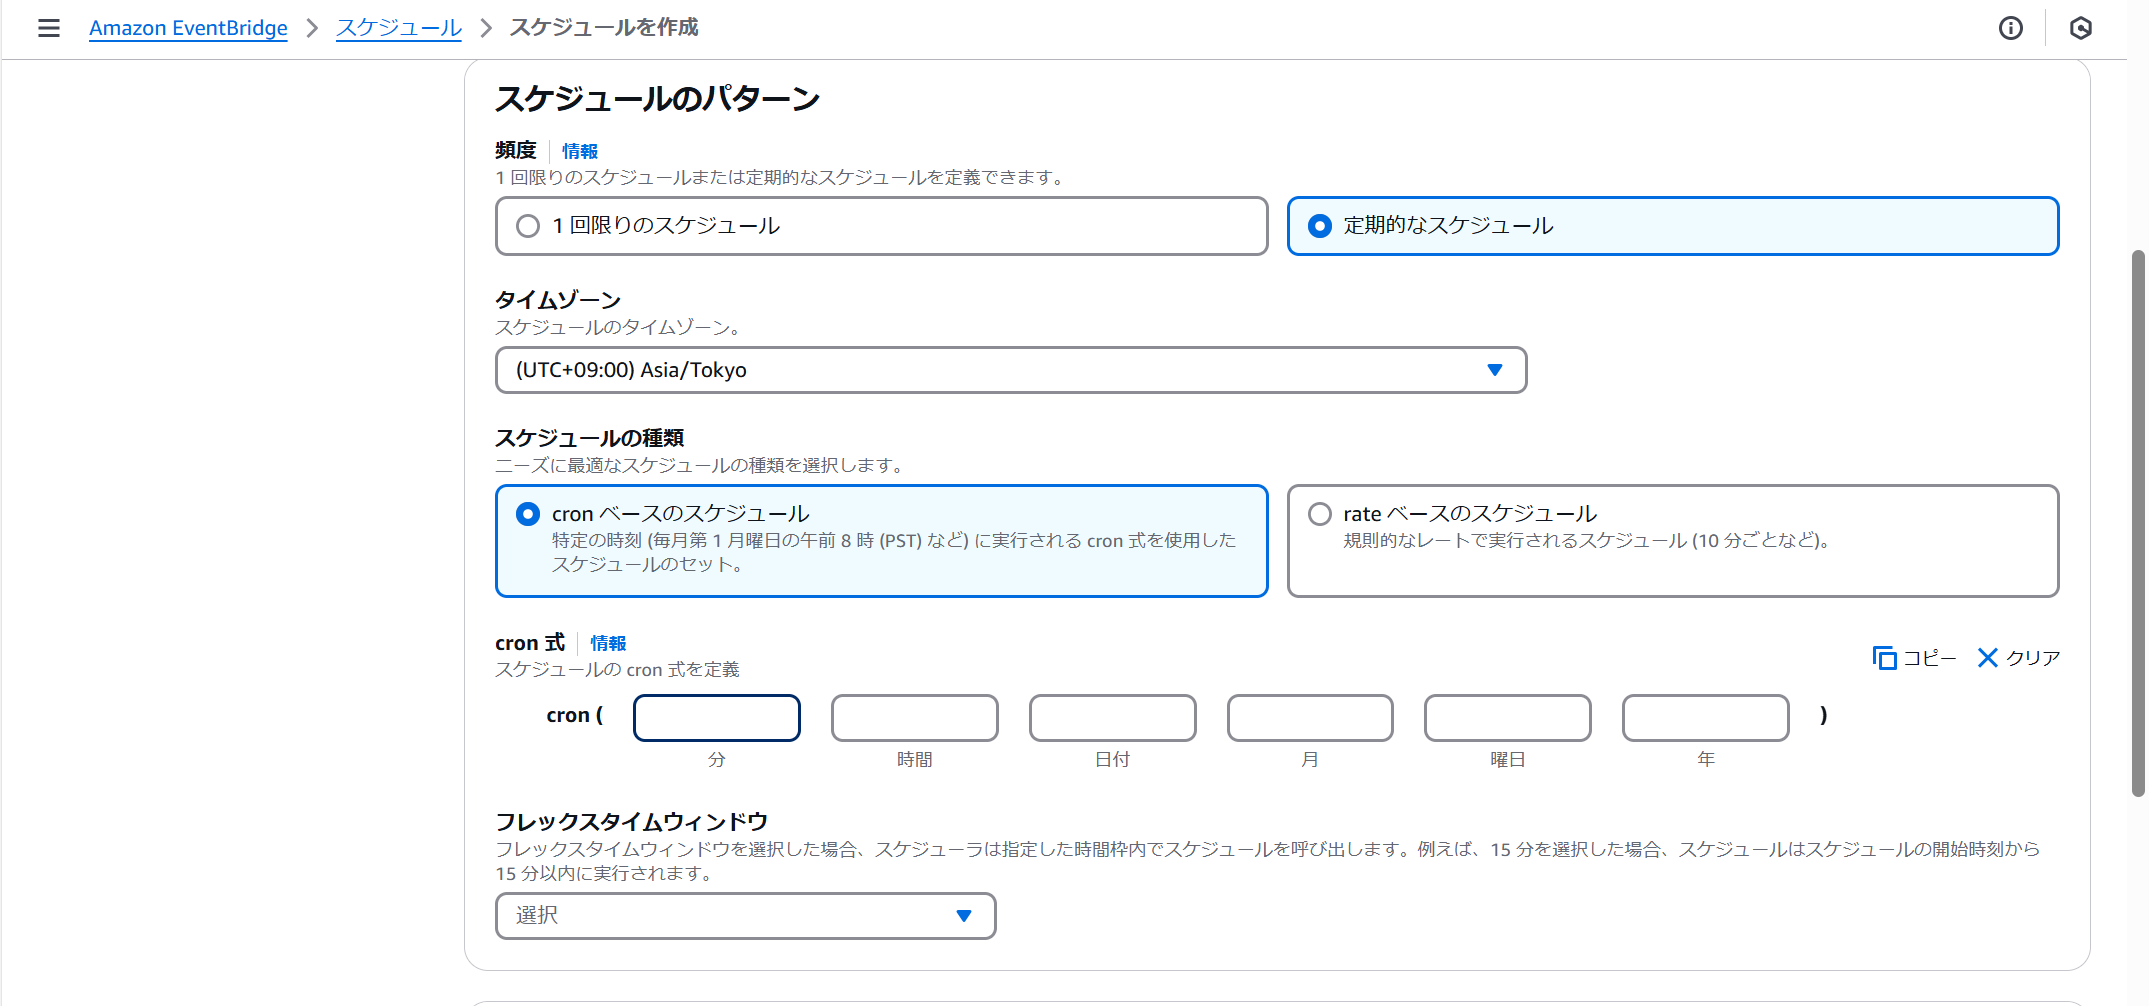Choose the cron ベースのスケジュール option
Viewport: 2149px width, 1006px height.
coord(528,513)
